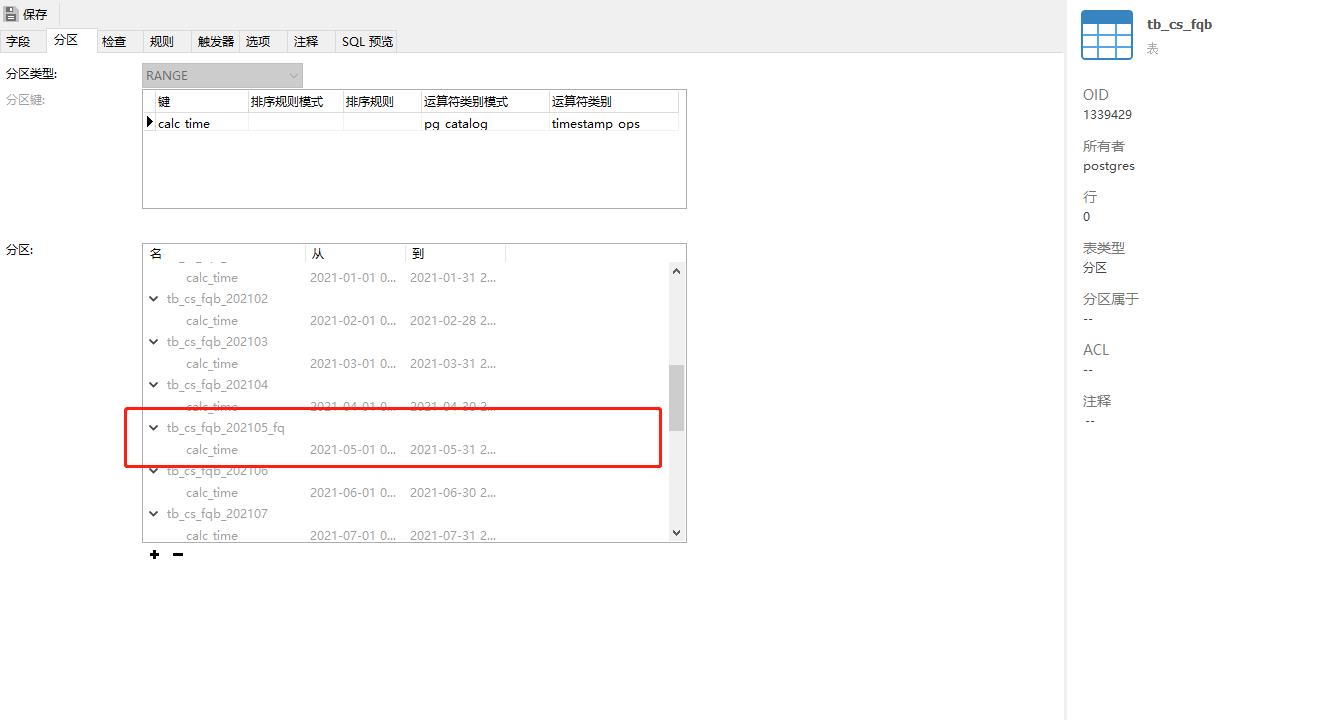Click the 保存 button label
This screenshot has width=1323, height=720.
(x=35, y=14)
